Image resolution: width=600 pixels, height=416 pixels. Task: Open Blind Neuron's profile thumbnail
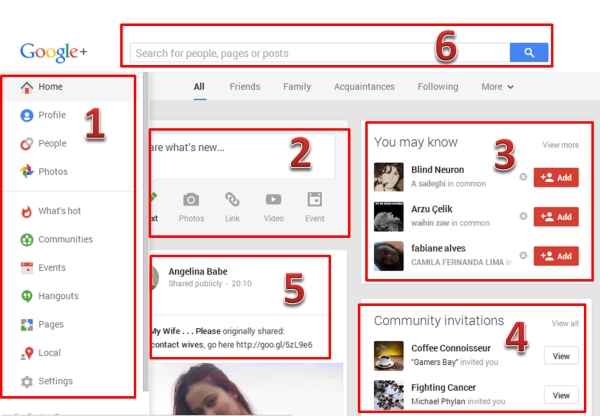point(388,177)
